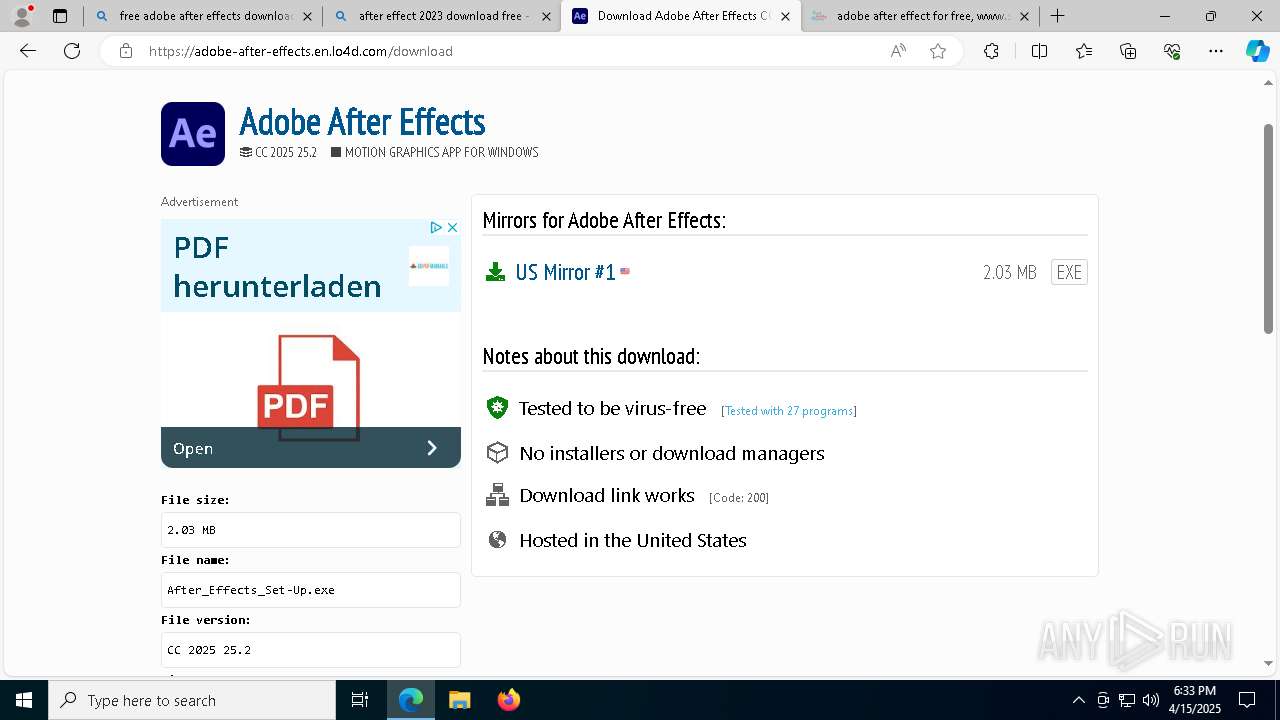Click the Windows taskbar search box
The width and height of the screenshot is (1280, 720).
pyautogui.click(x=192, y=700)
